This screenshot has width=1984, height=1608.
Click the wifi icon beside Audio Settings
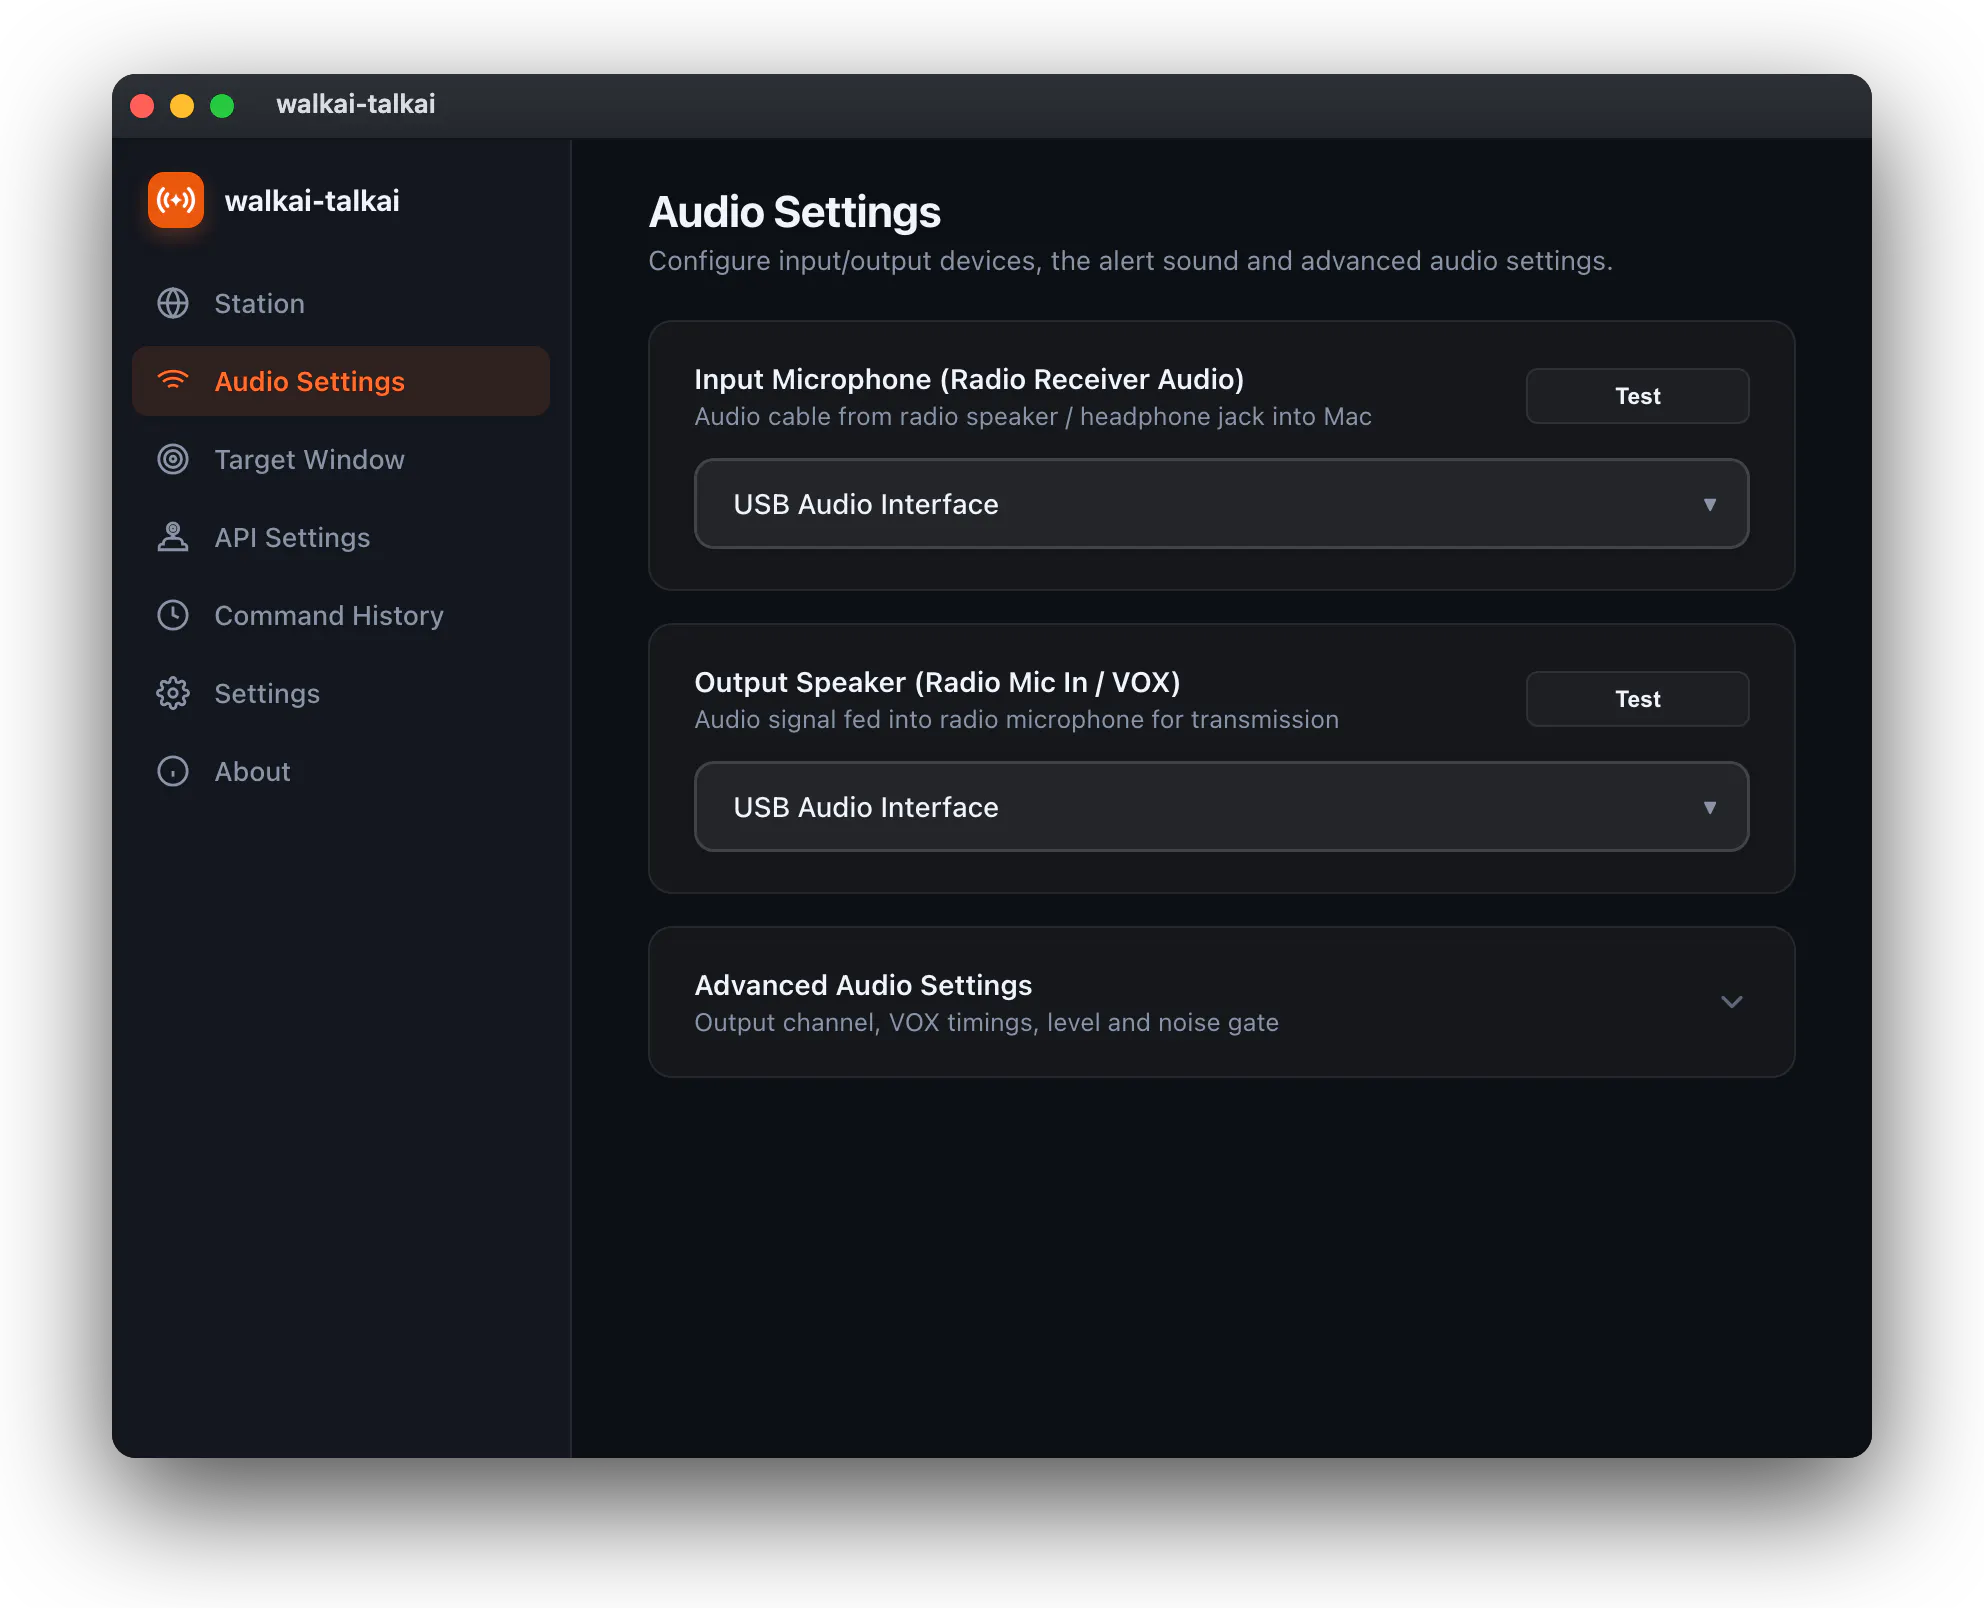coord(173,380)
